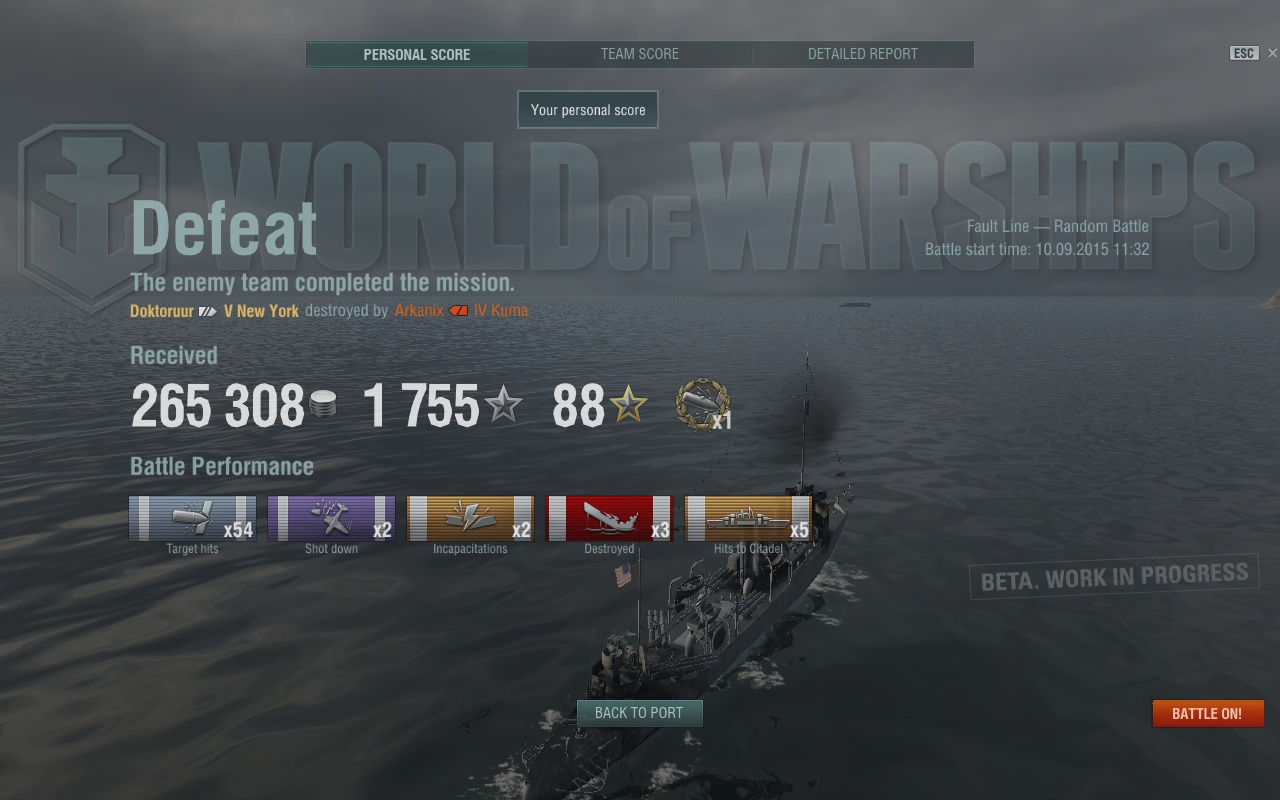1280x800 pixels.
Task: Click the gold free experience star
Action: 629,405
